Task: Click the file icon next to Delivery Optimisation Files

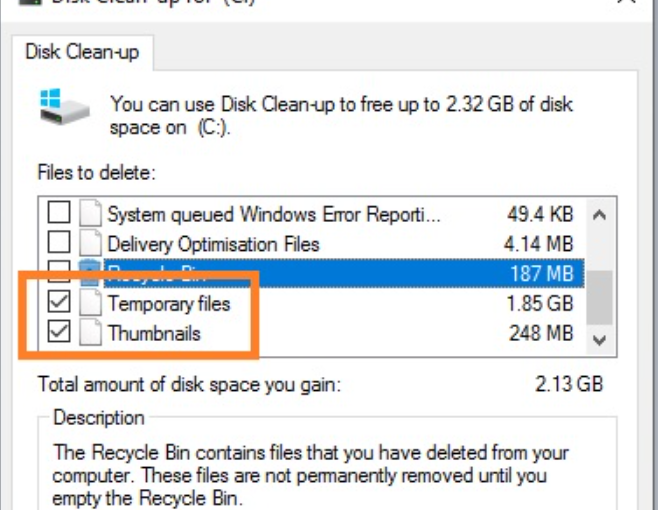Action: coord(91,243)
